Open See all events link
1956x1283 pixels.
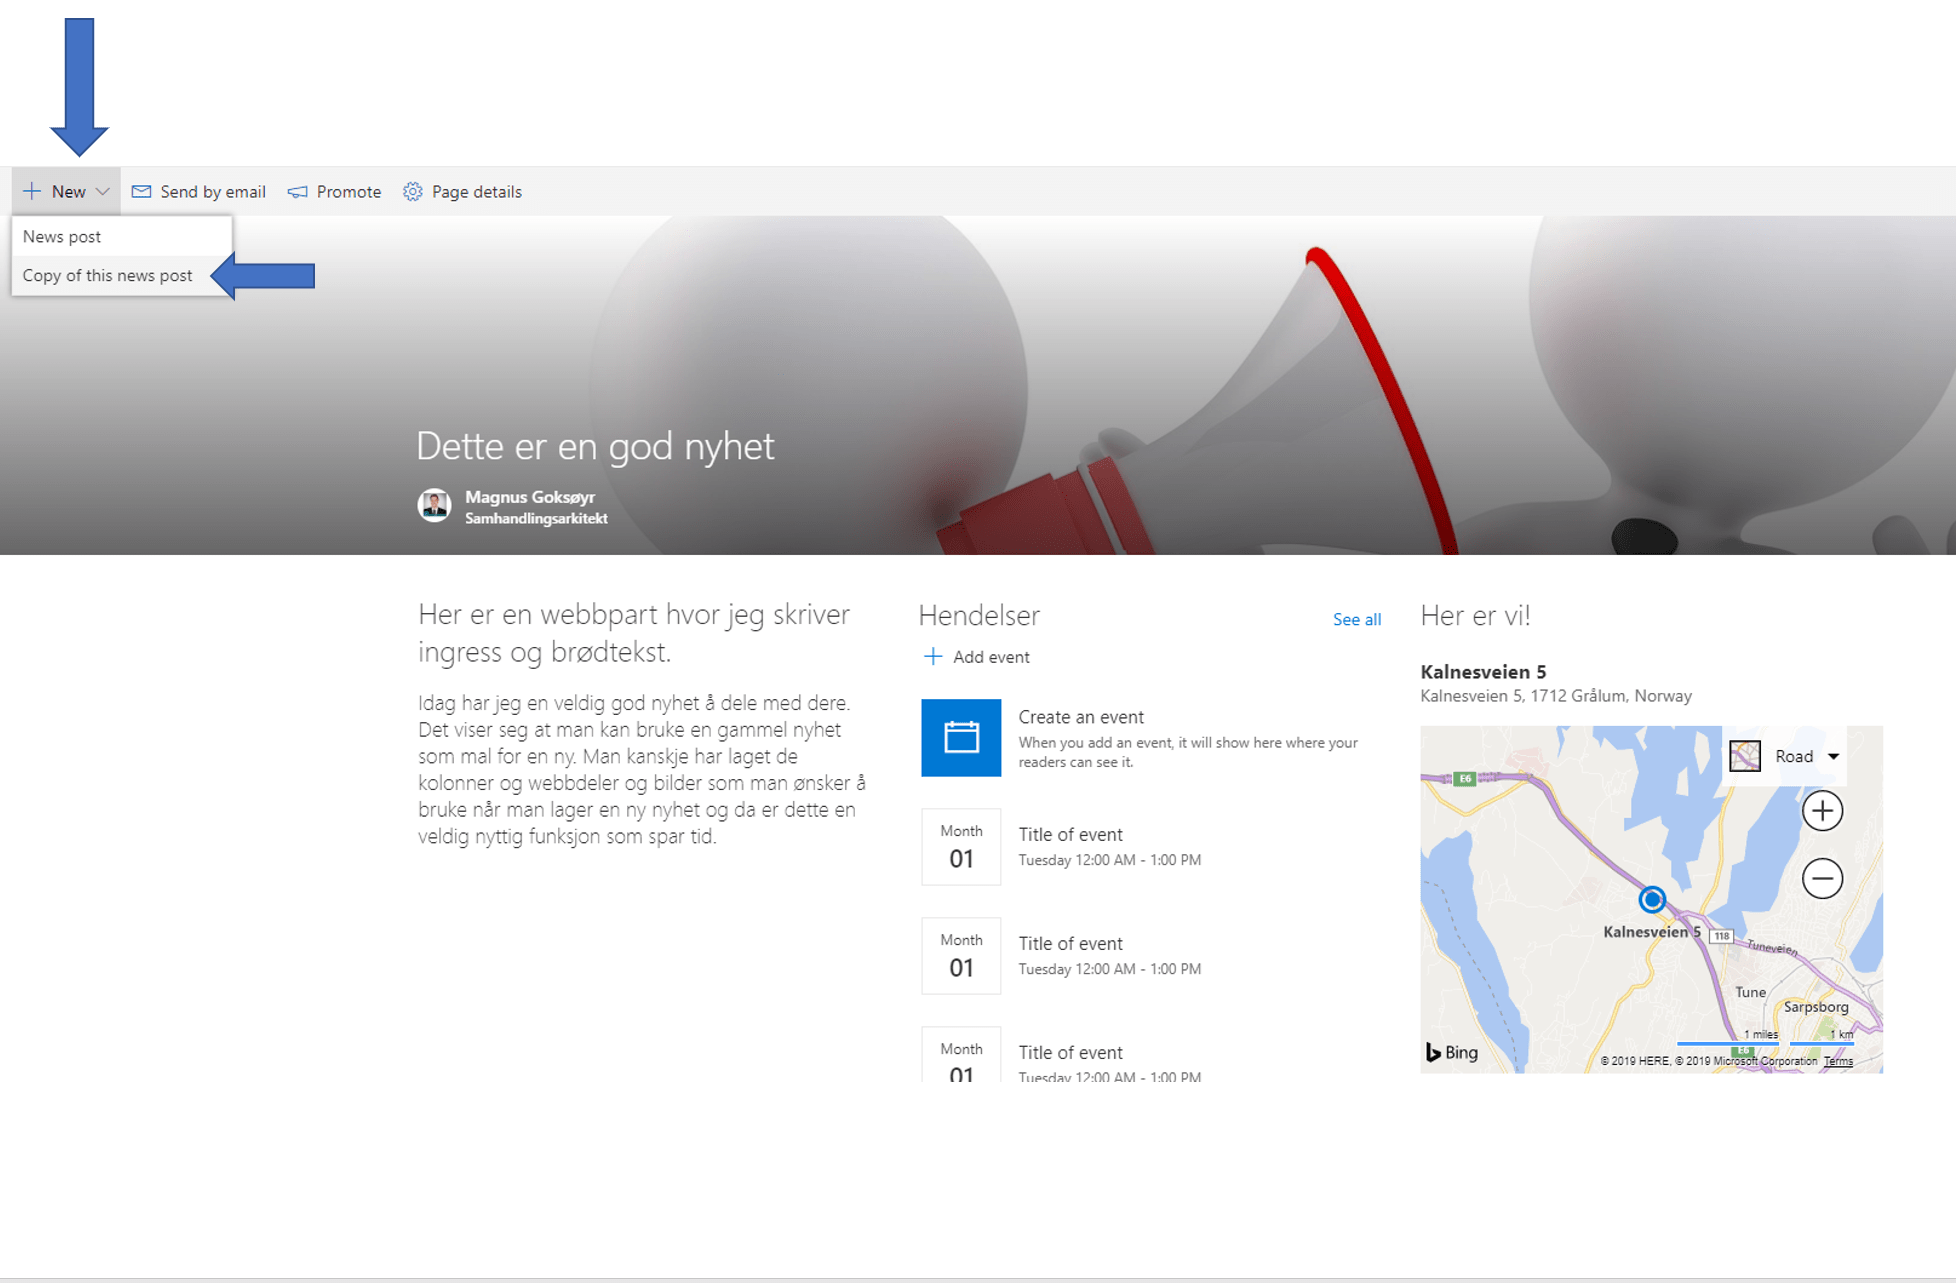point(1356,619)
